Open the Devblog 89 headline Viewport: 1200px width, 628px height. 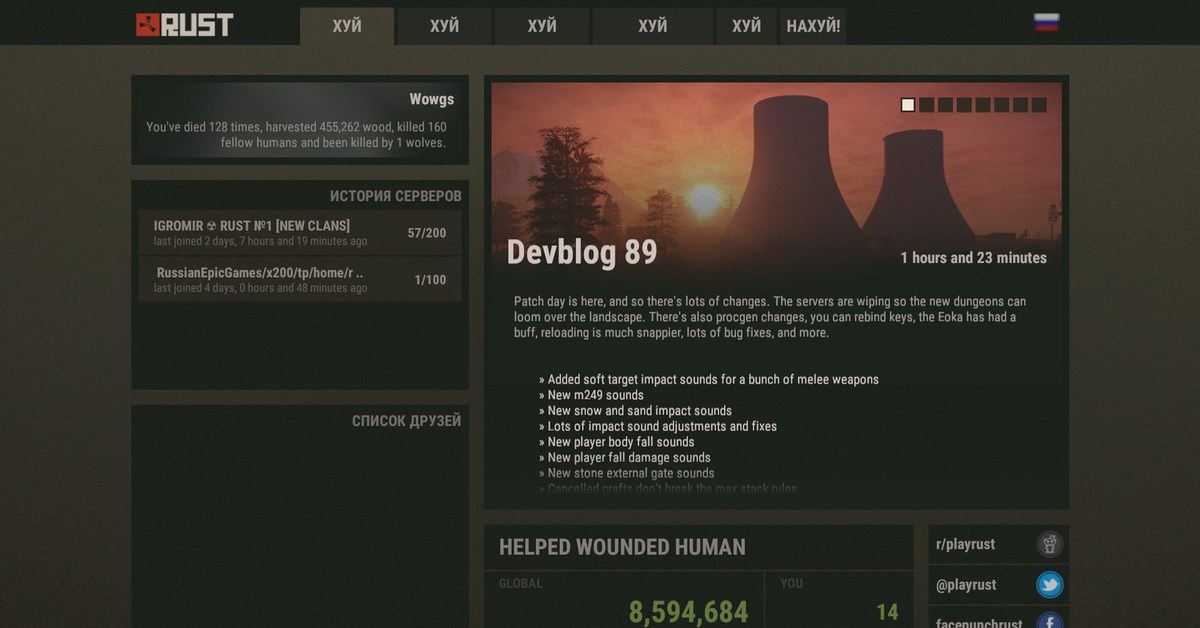(x=582, y=253)
